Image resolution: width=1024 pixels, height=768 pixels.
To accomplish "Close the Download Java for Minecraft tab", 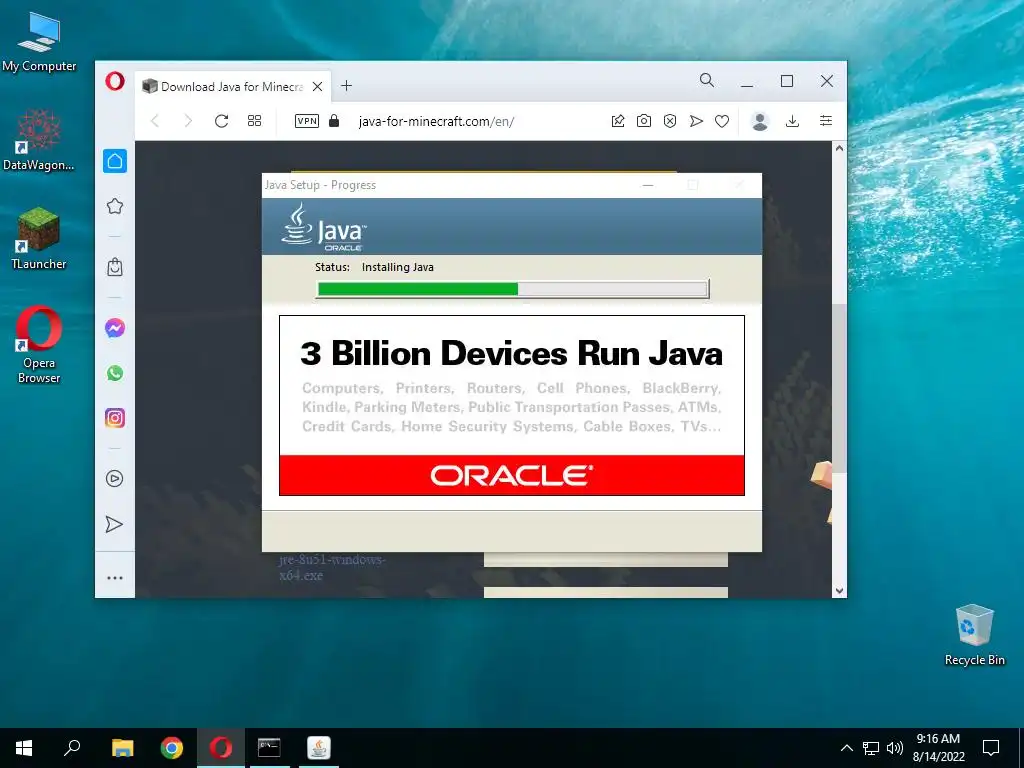I will pyautogui.click(x=317, y=86).
